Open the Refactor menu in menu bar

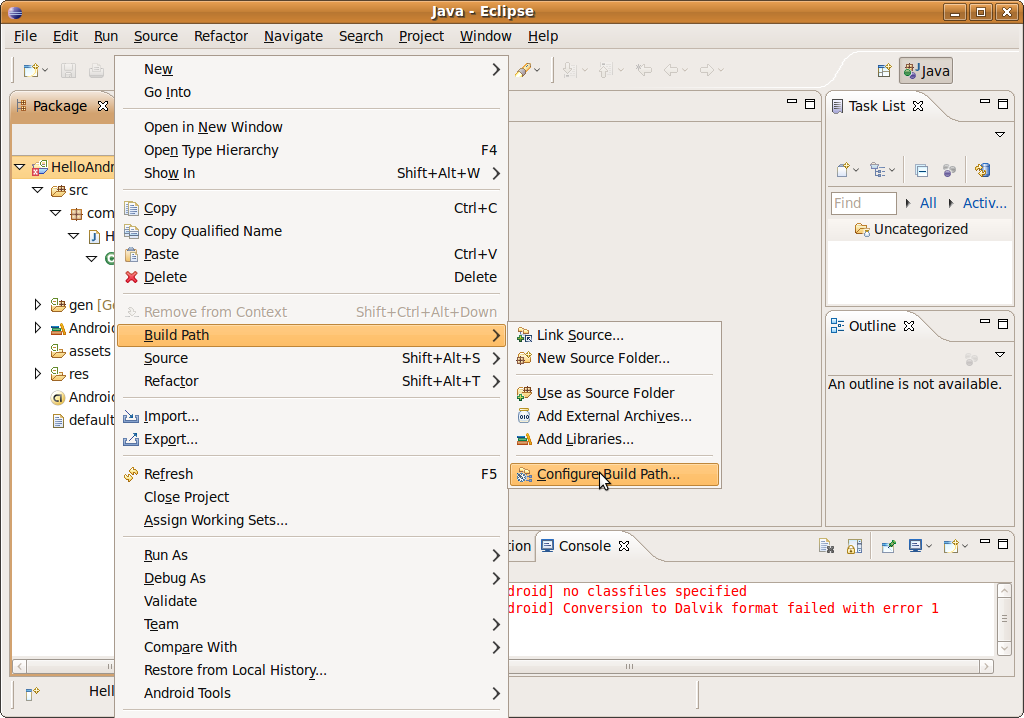point(221,36)
